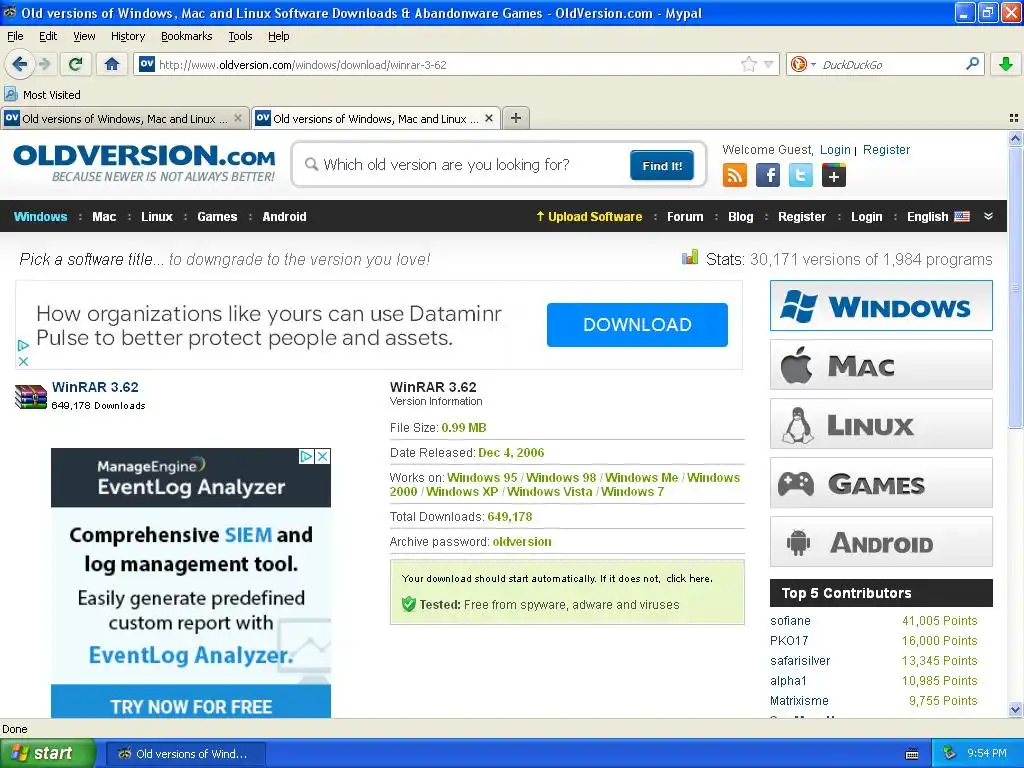Click AdChoices icon on ManageEngine ad

(x=306, y=456)
